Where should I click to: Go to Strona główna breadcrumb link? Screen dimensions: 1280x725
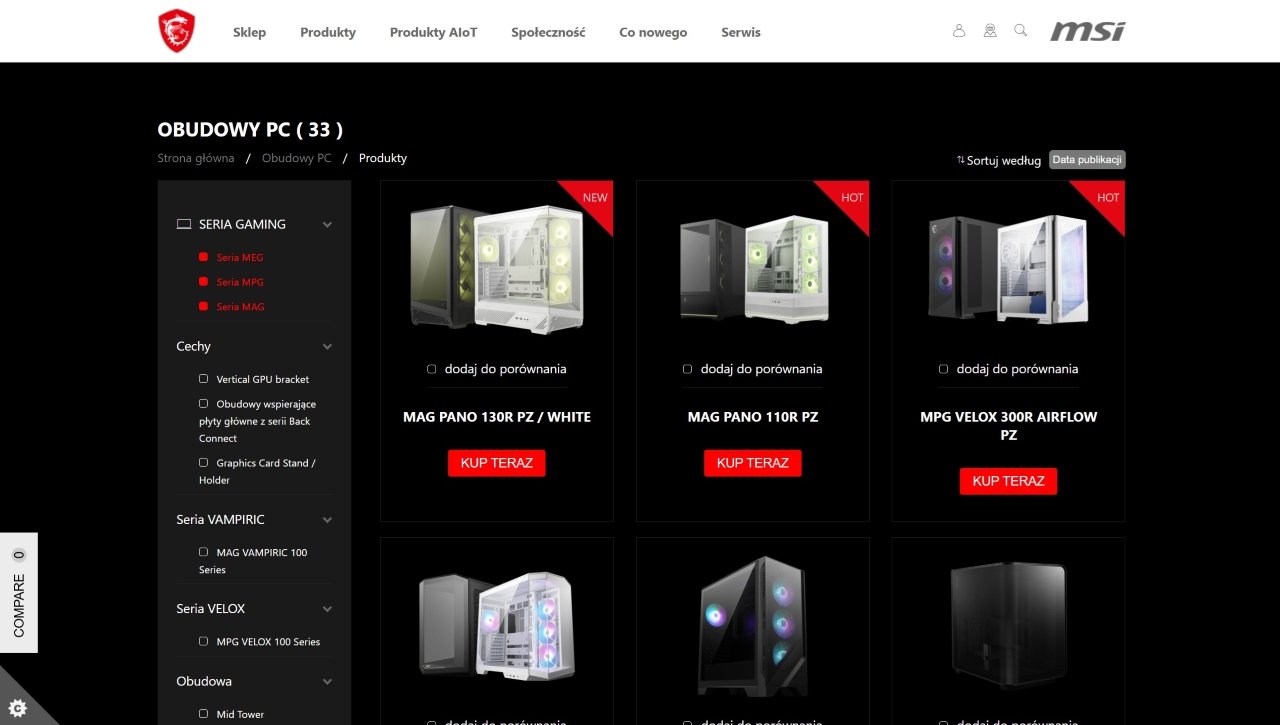coord(196,158)
